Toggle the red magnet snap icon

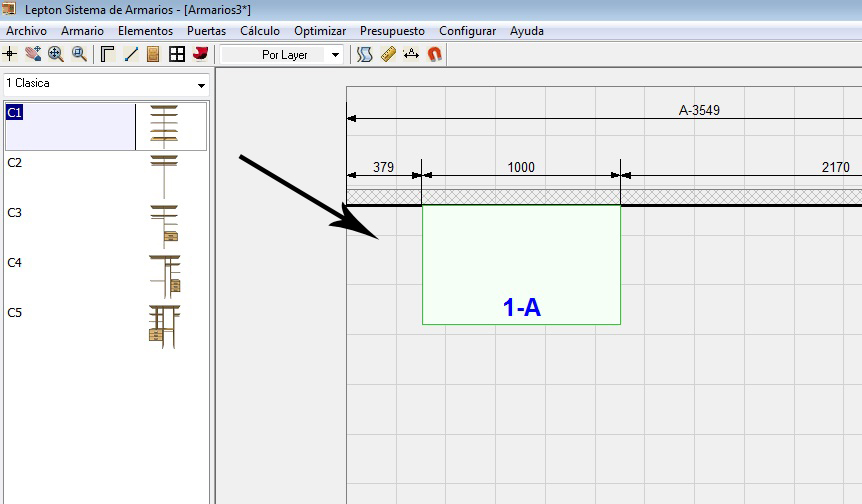[434, 54]
